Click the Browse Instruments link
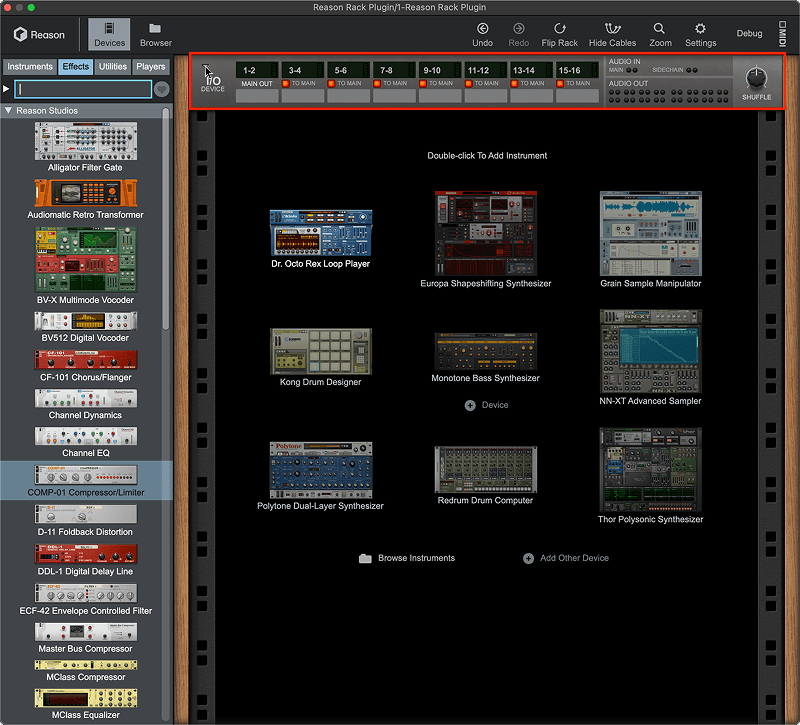Viewport: 800px width, 725px height. click(416, 558)
